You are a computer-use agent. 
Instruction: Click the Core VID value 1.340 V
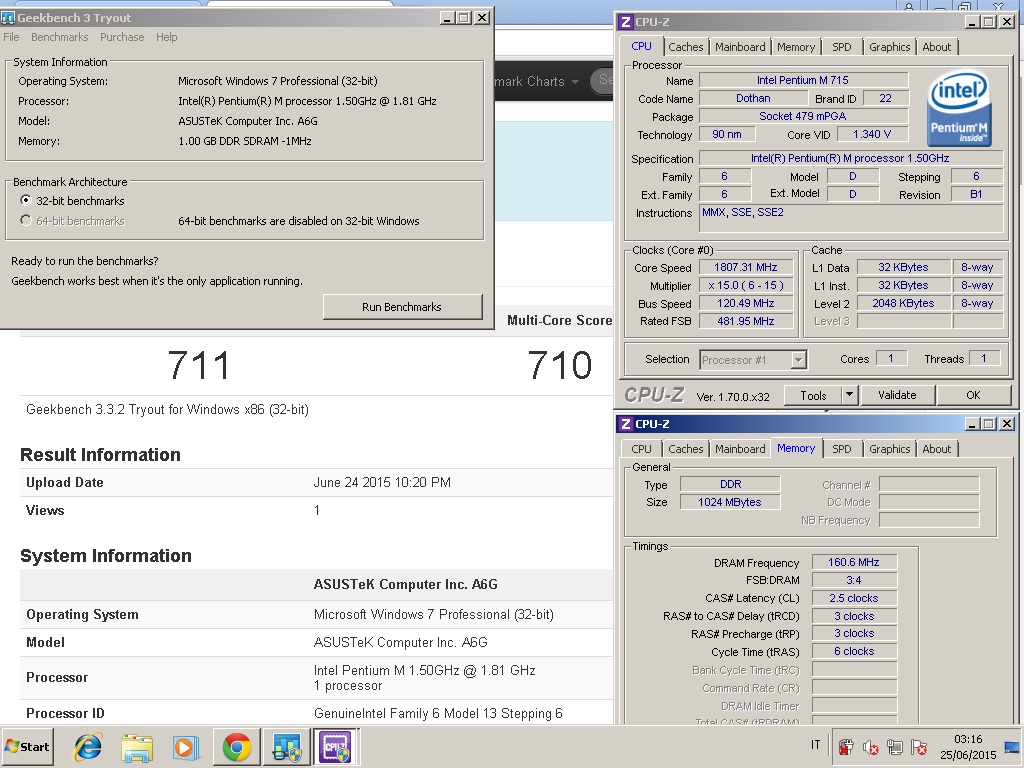pyautogui.click(x=872, y=134)
